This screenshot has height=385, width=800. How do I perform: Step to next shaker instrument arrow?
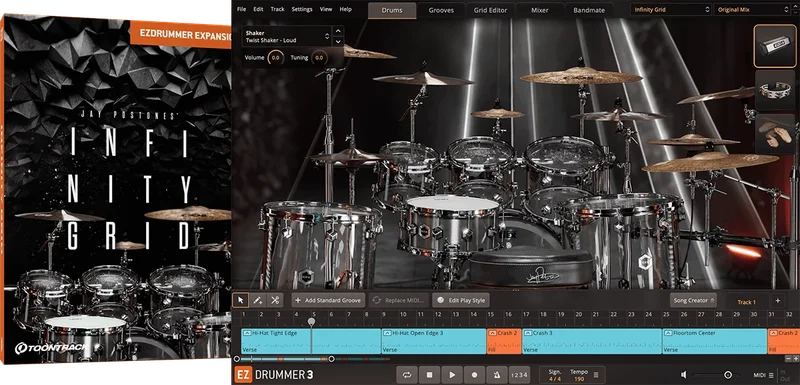[x=338, y=41]
